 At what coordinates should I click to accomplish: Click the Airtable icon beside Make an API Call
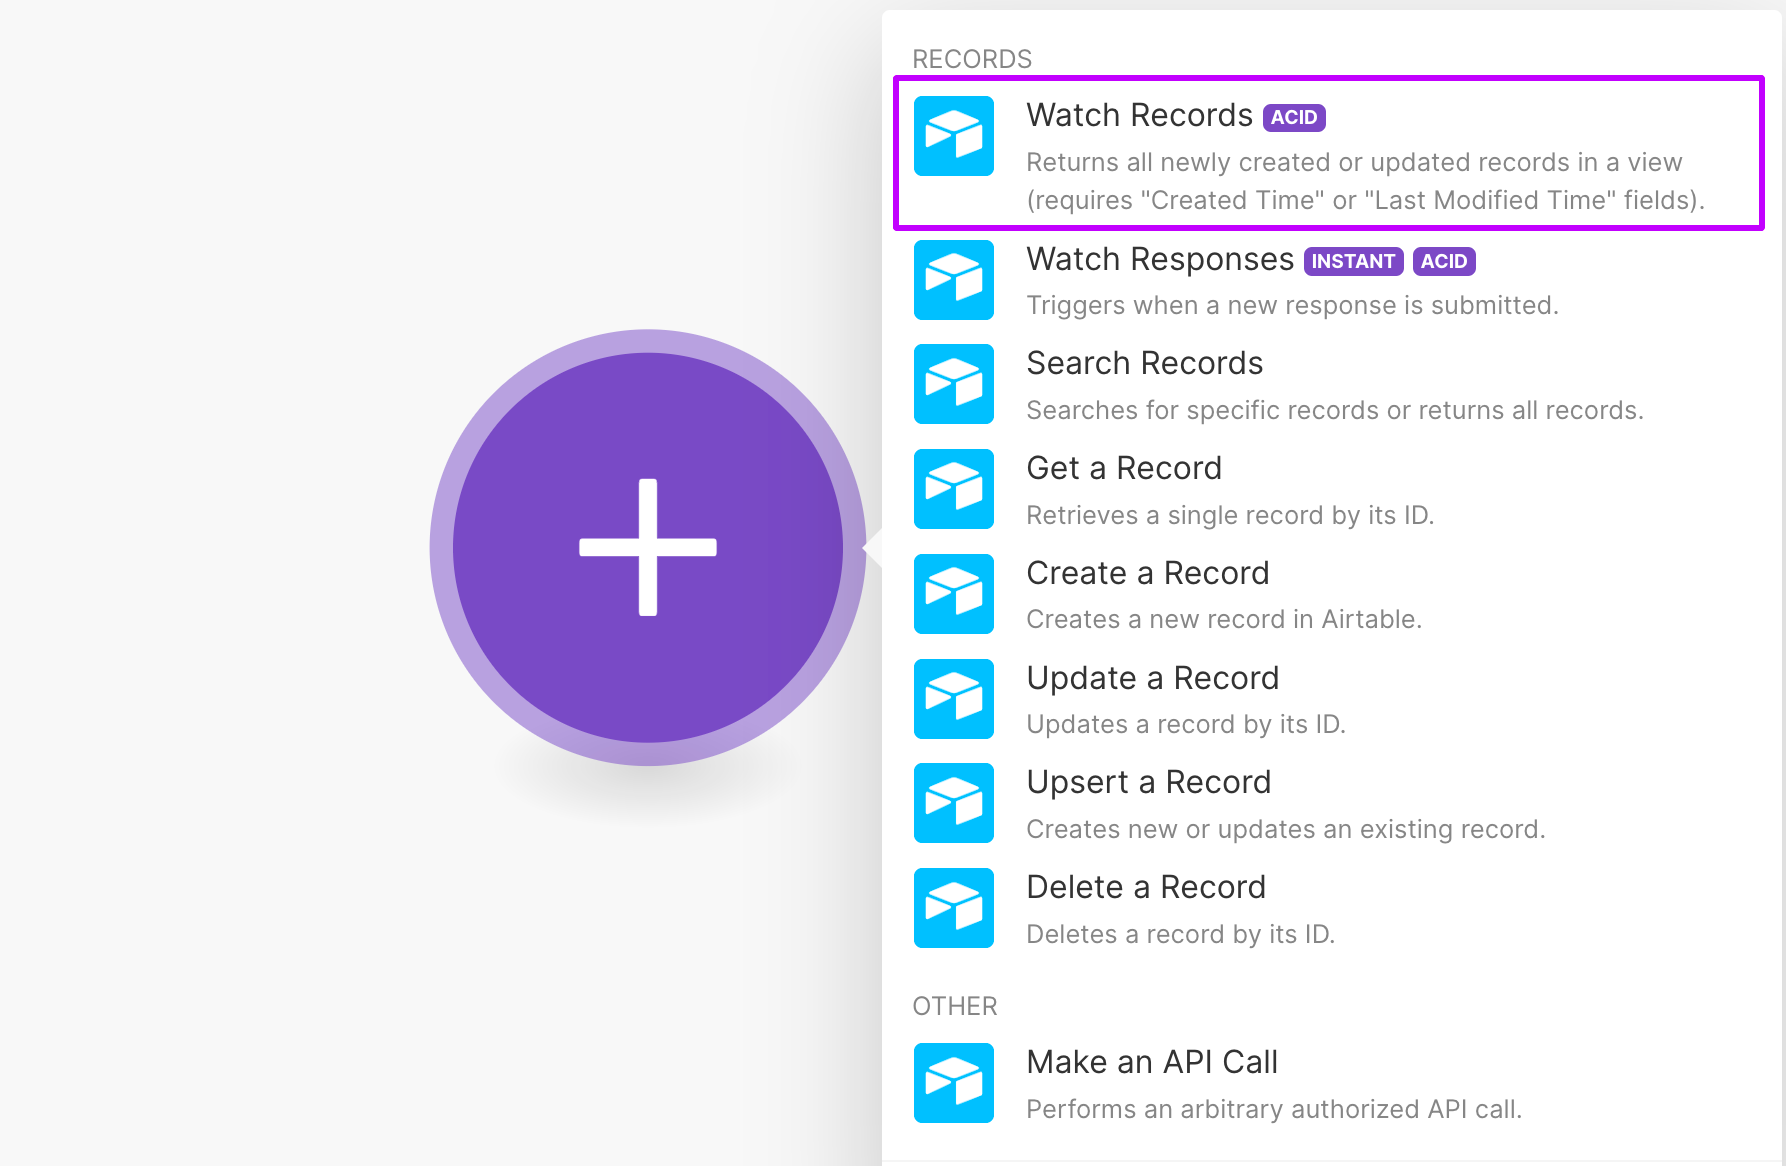coord(953,1083)
